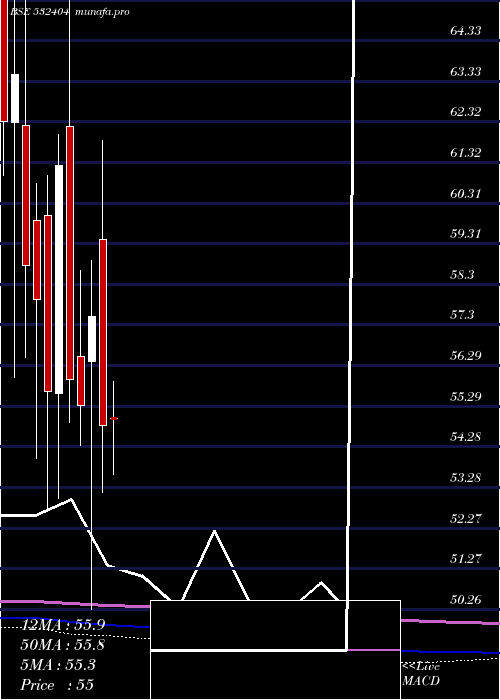Click the small red doji candle at 55
The height and width of the screenshot is (700, 500).
(114, 419)
